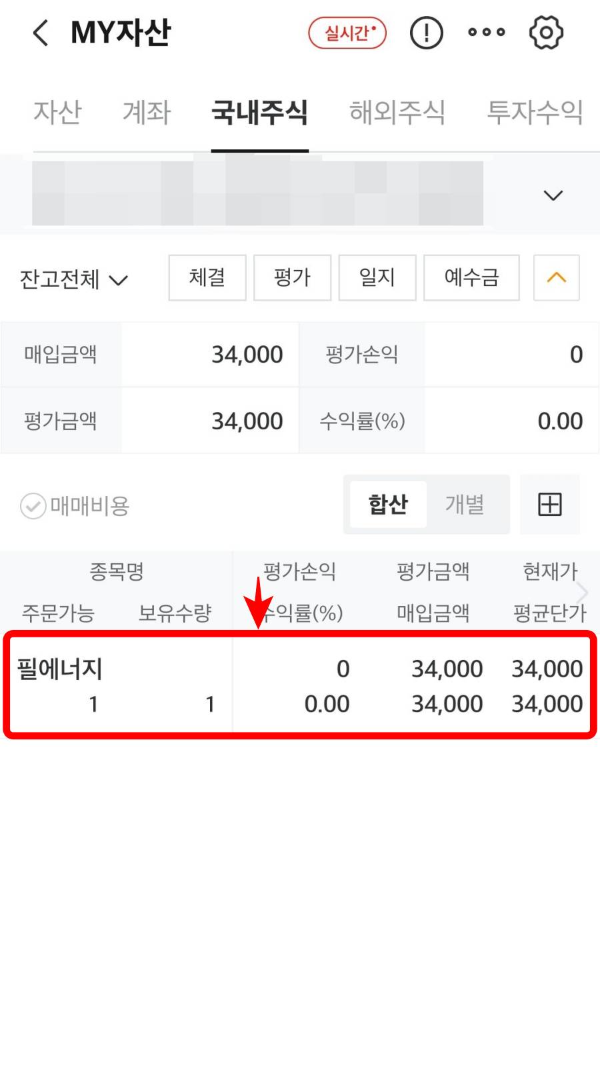Open the more options ellipsis menu
Image resolution: width=600 pixels, height=1086 pixels.
[x=486, y=32]
